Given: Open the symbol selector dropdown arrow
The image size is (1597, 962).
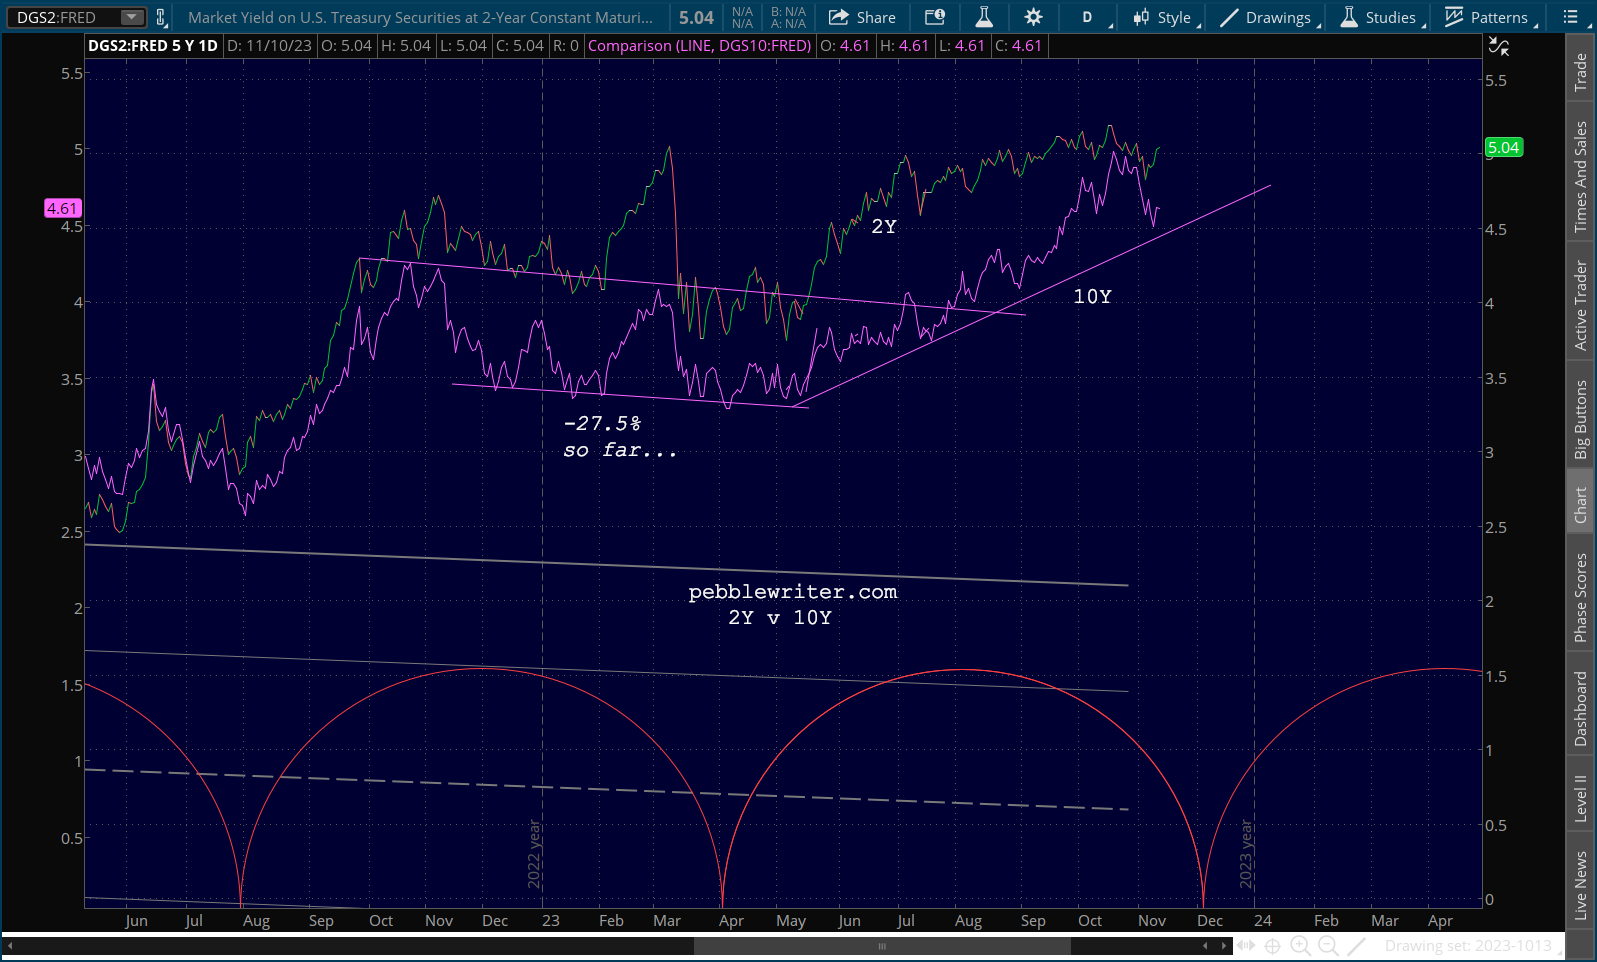Looking at the screenshot, I should point(132,17).
